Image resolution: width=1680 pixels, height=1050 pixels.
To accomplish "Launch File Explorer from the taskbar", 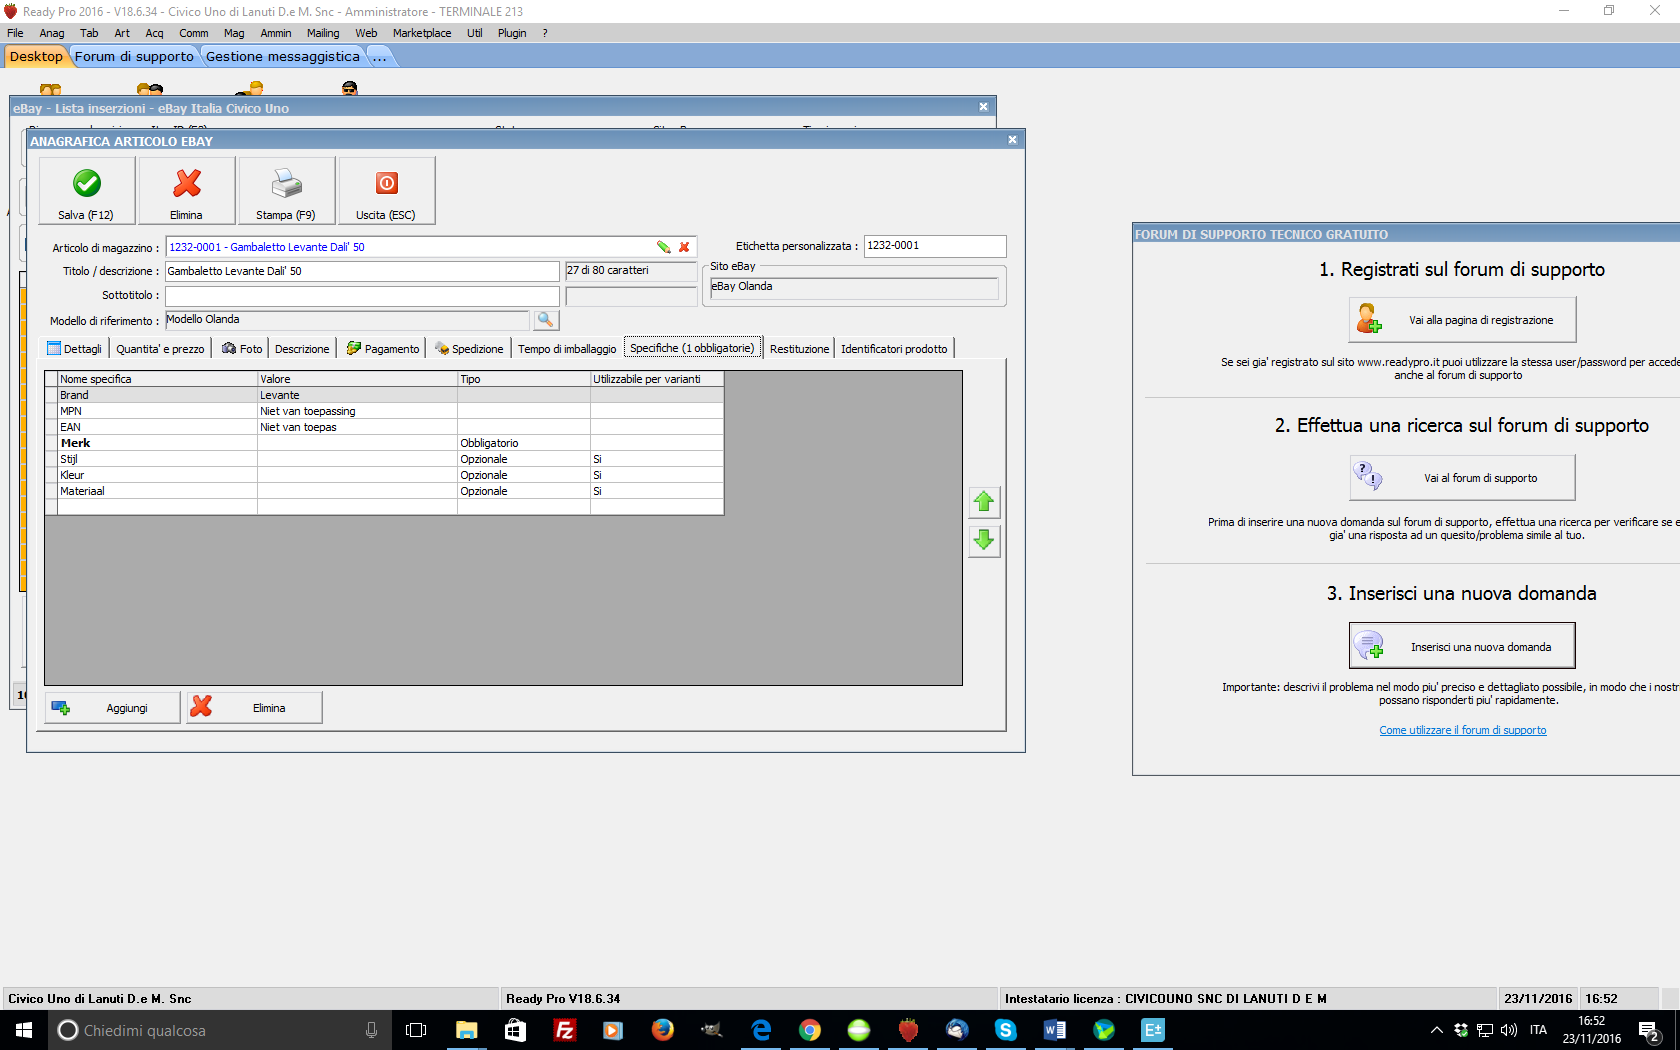I will pyautogui.click(x=466, y=1030).
